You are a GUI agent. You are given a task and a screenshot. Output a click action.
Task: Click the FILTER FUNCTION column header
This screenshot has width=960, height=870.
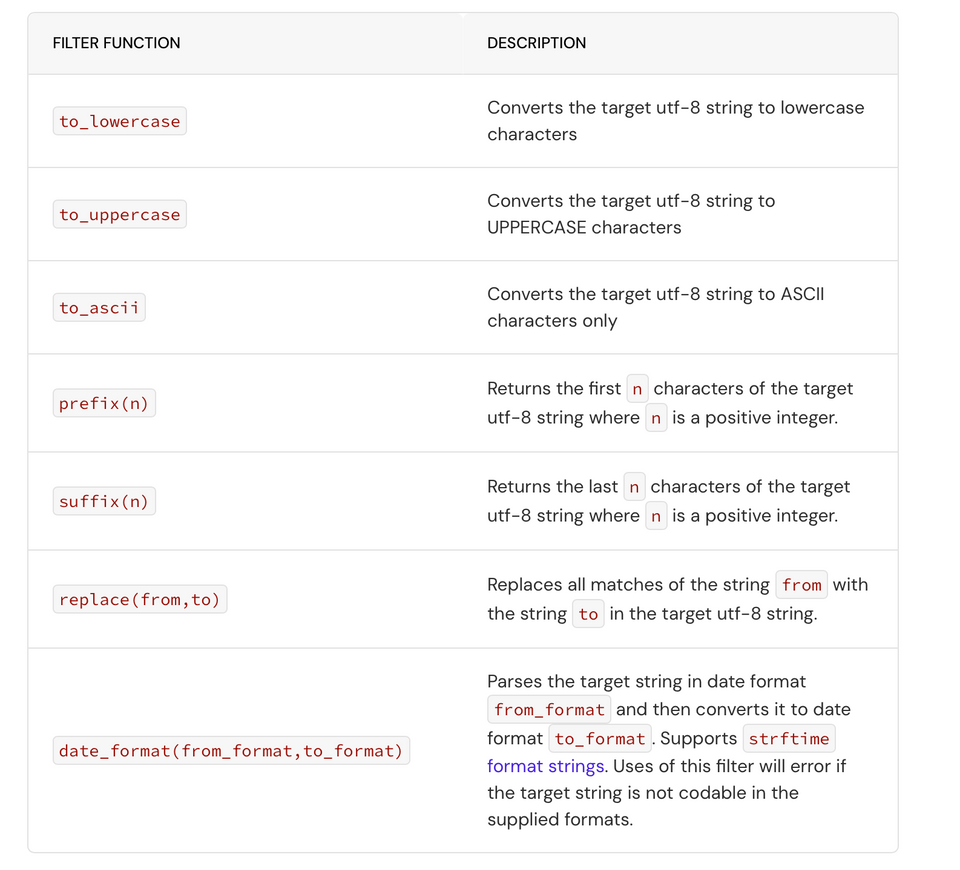click(116, 43)
